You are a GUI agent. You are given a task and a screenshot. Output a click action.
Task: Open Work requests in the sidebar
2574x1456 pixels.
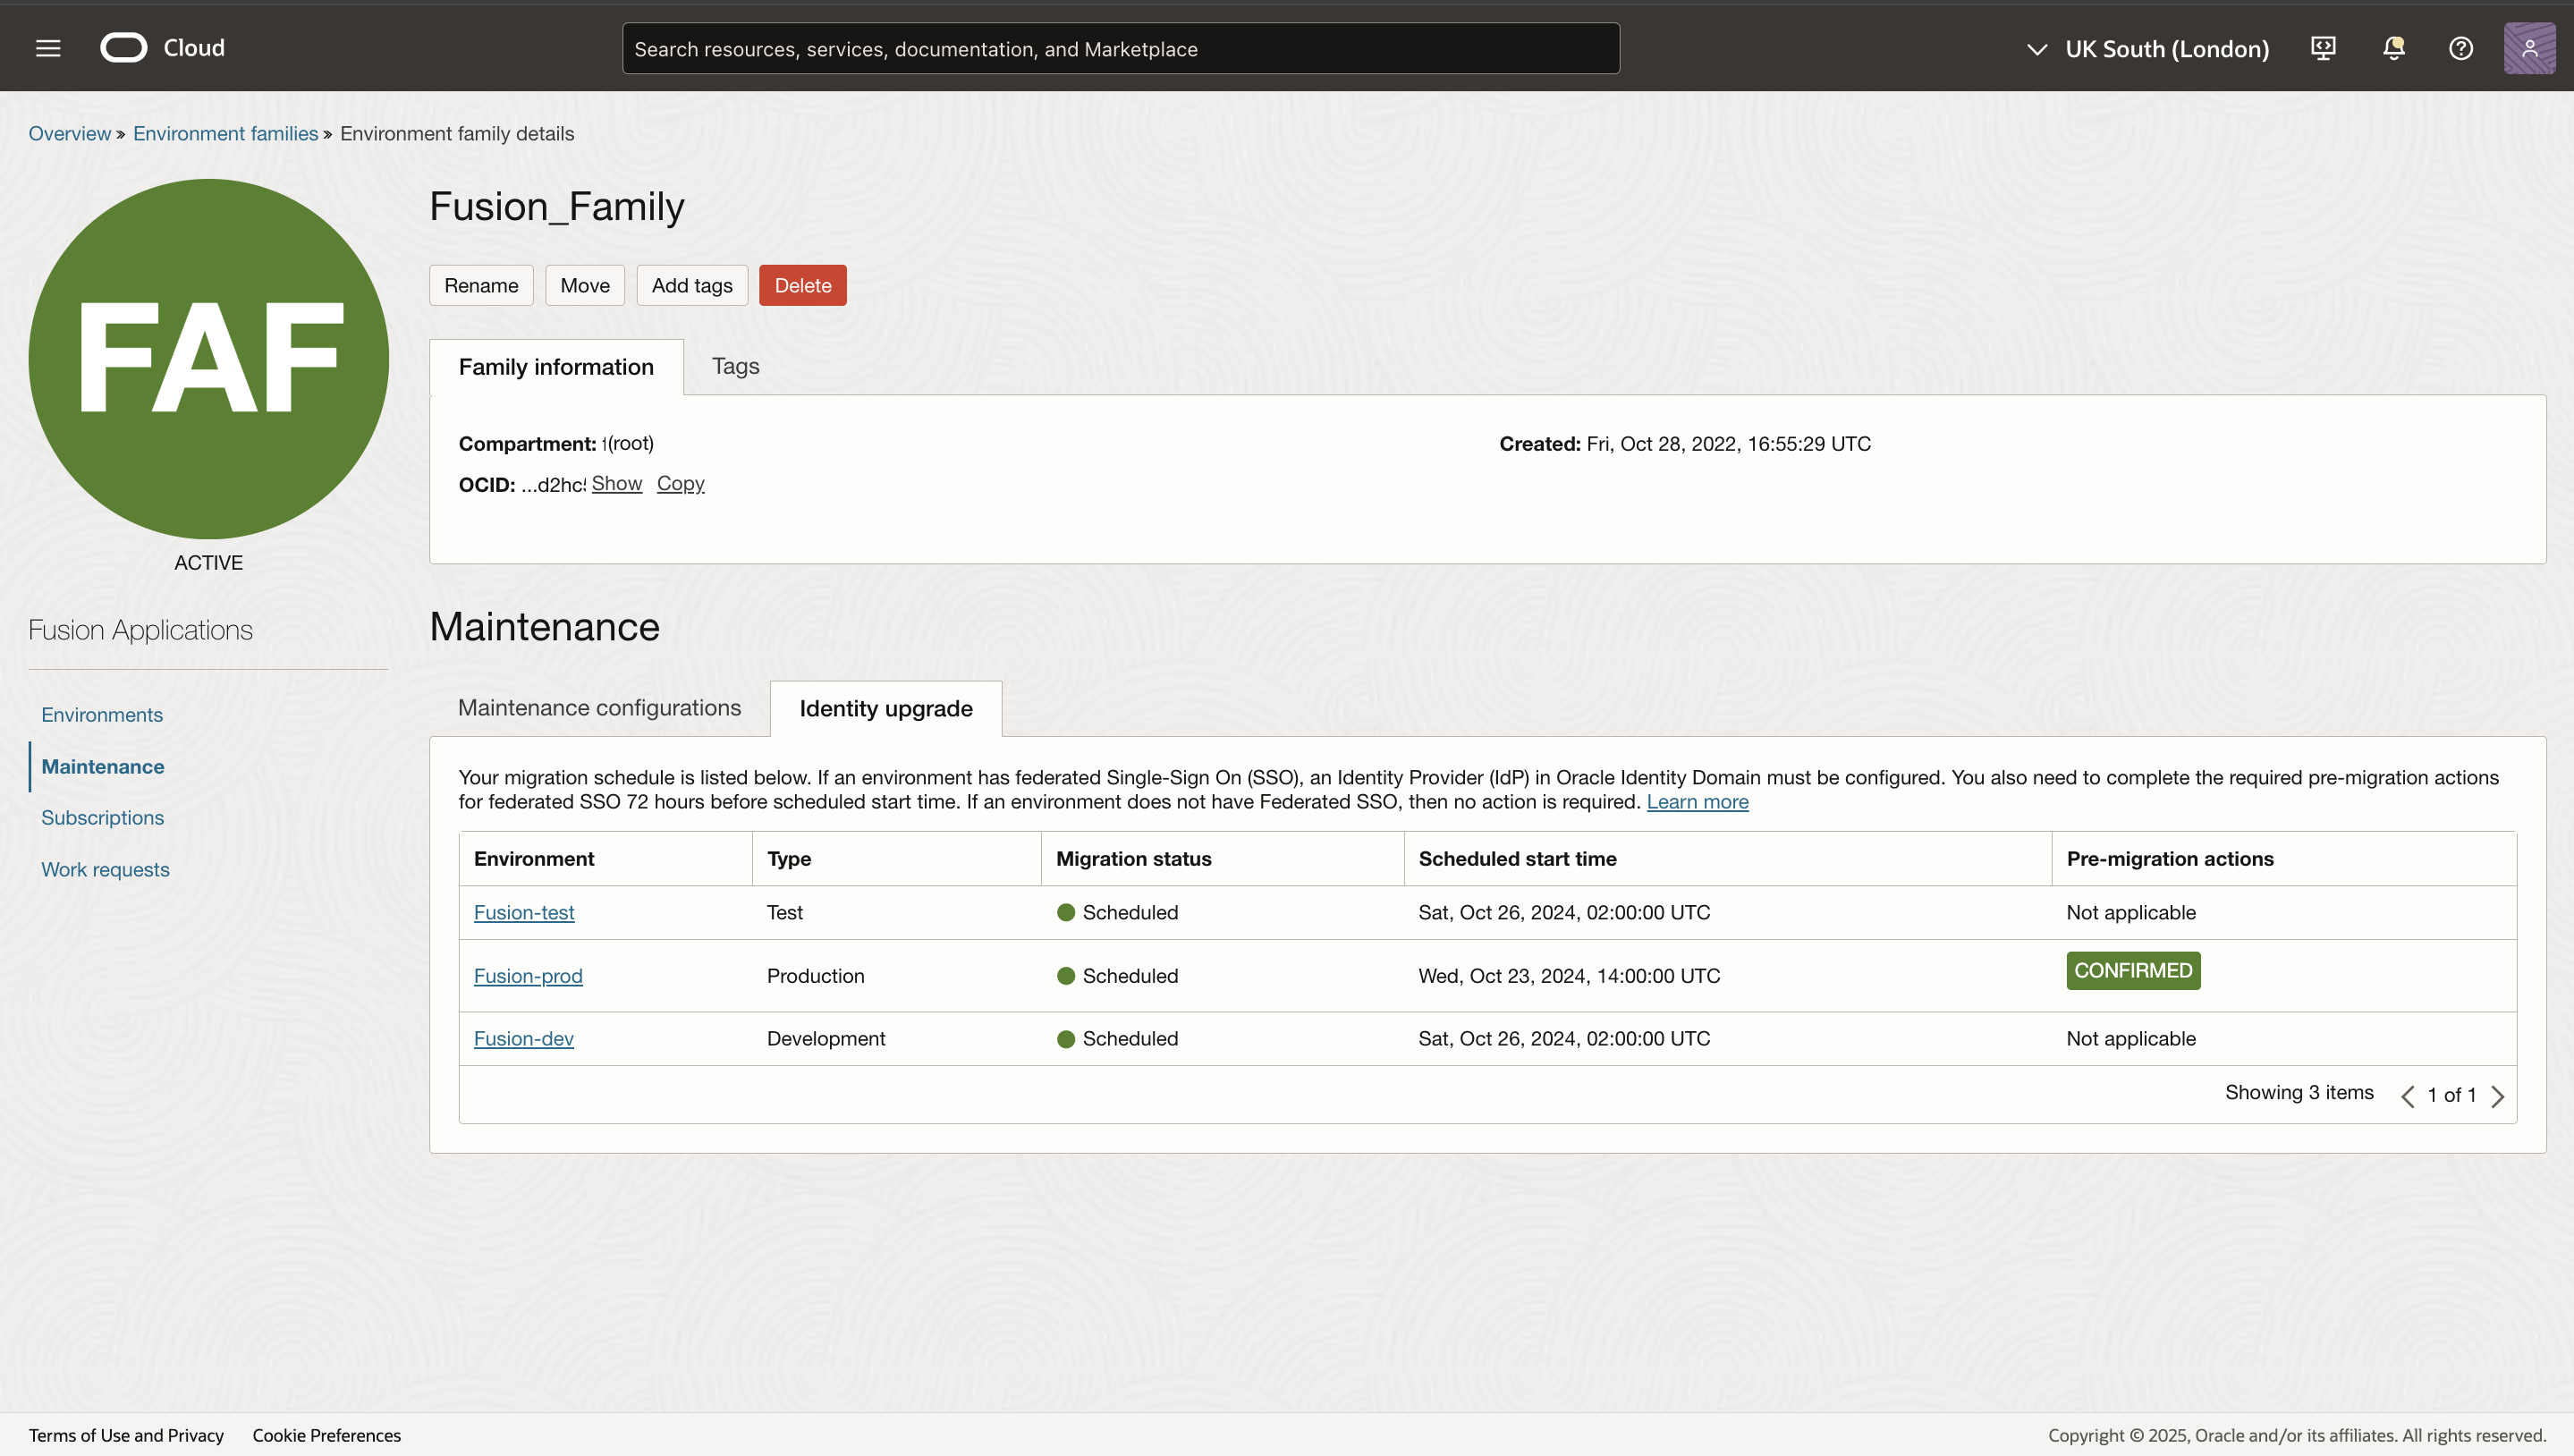pos(105,870)
